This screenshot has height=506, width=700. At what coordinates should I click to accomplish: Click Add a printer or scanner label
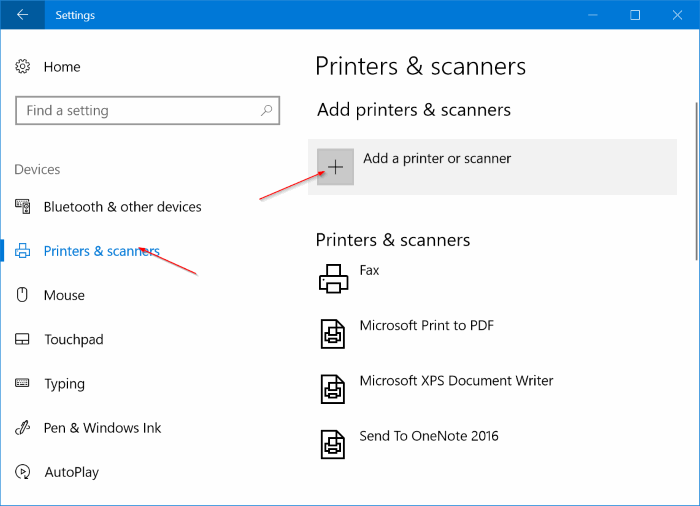(437, 159)
